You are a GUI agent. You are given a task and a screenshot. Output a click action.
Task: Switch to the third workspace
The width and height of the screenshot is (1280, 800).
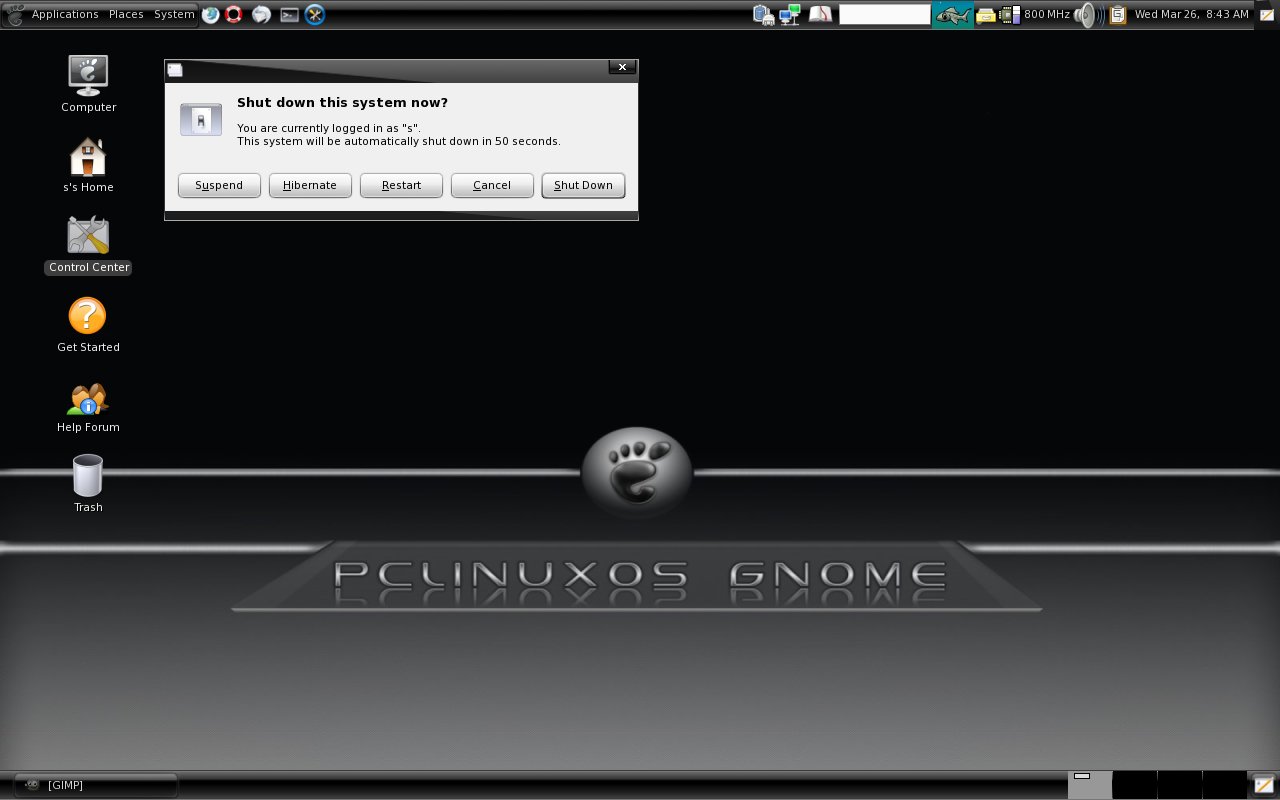pos(1179,785)
